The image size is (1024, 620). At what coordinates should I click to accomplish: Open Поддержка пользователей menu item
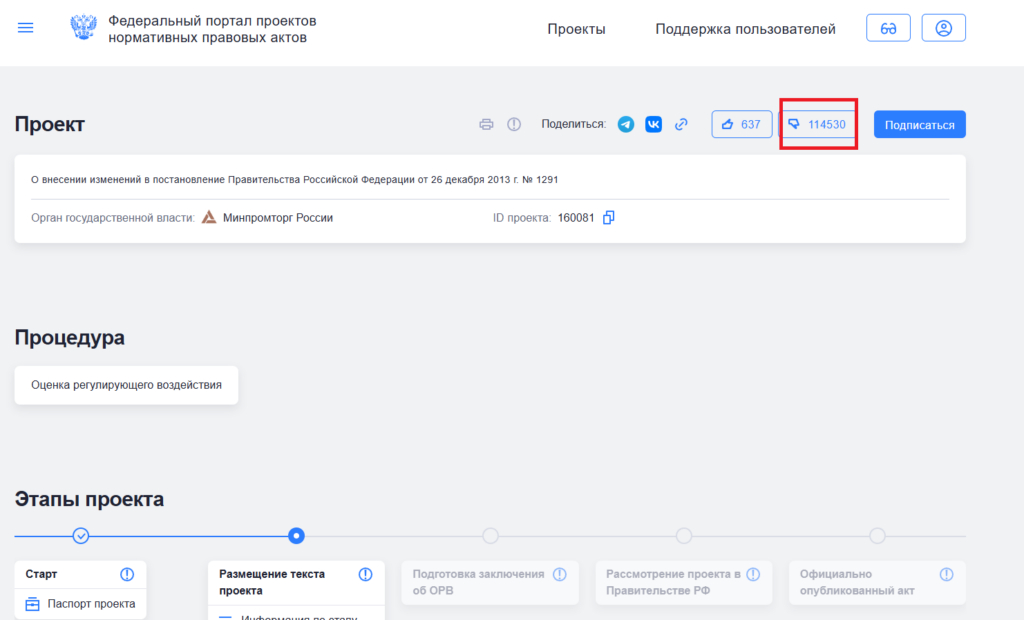pos(745,29)
